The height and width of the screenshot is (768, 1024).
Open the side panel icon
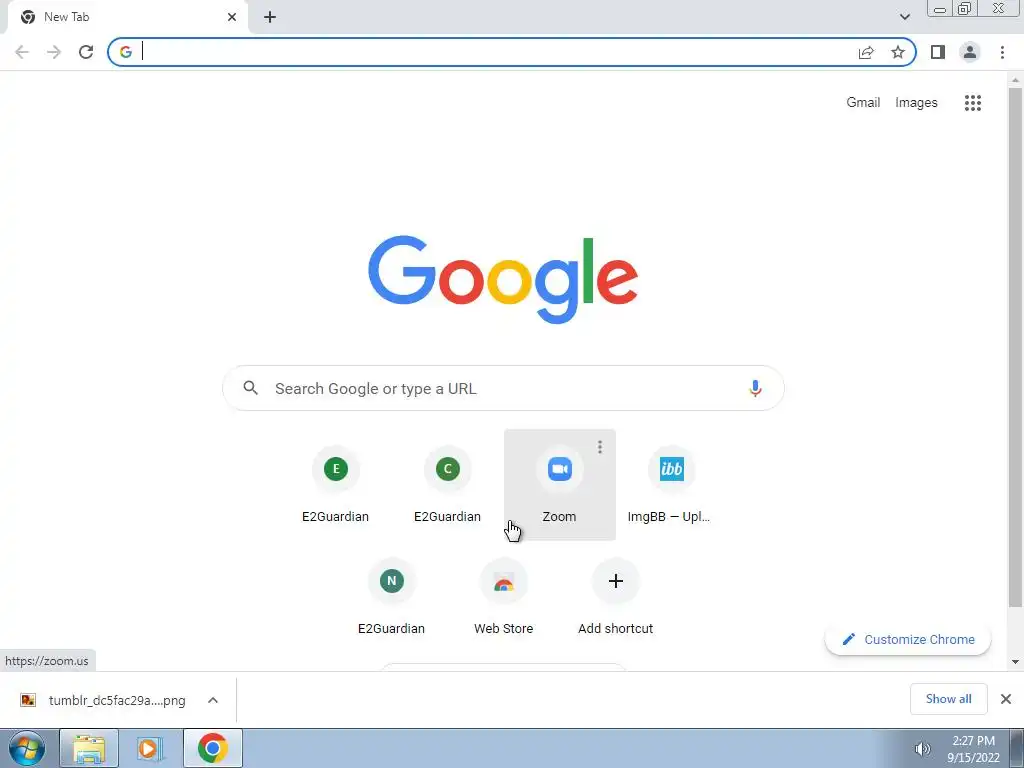(x=938, y=52)
